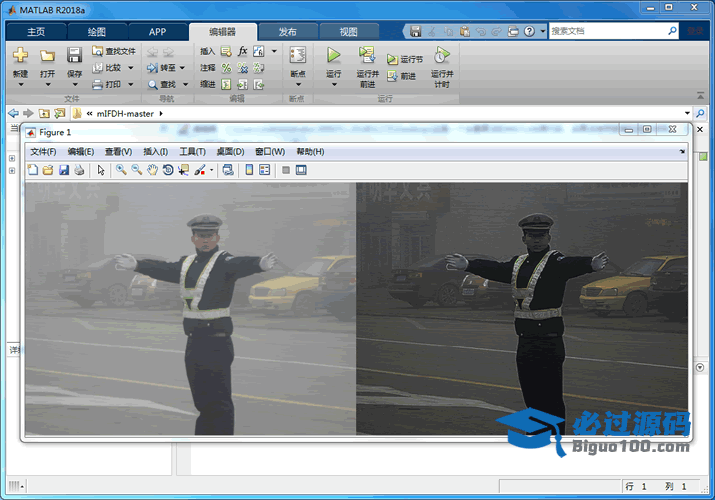715x500 pixels.
Task: Select the zoom in magnifier tool
Action: click(121, 170)
